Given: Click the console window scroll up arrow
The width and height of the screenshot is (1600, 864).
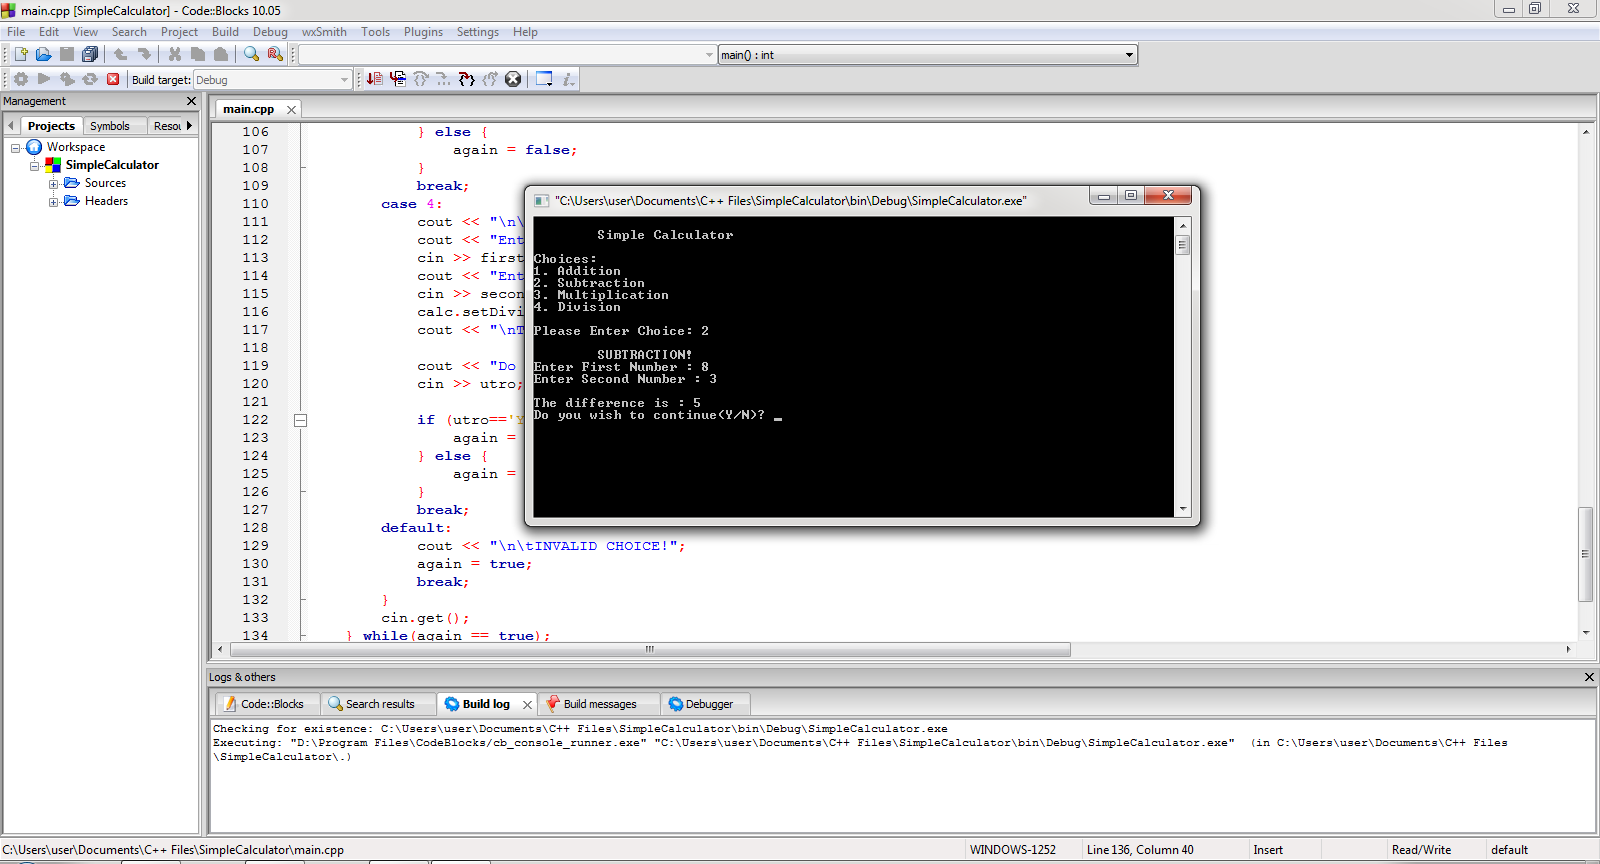Looking at the screenshot, I should pyautogui.click(x=1183, y=226).
